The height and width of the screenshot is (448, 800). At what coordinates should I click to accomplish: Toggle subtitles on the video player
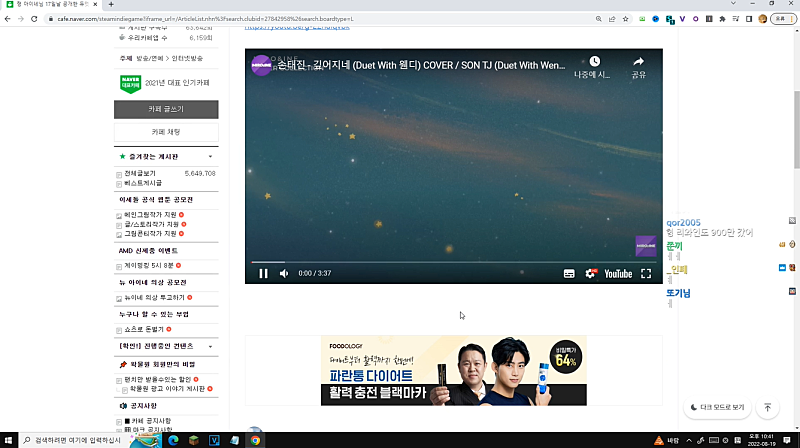(569, 273)
